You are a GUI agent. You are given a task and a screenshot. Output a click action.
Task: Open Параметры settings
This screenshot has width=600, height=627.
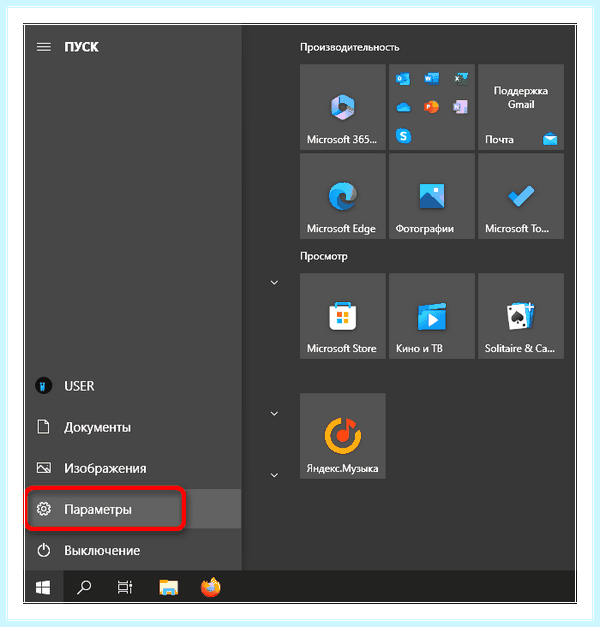133,509
